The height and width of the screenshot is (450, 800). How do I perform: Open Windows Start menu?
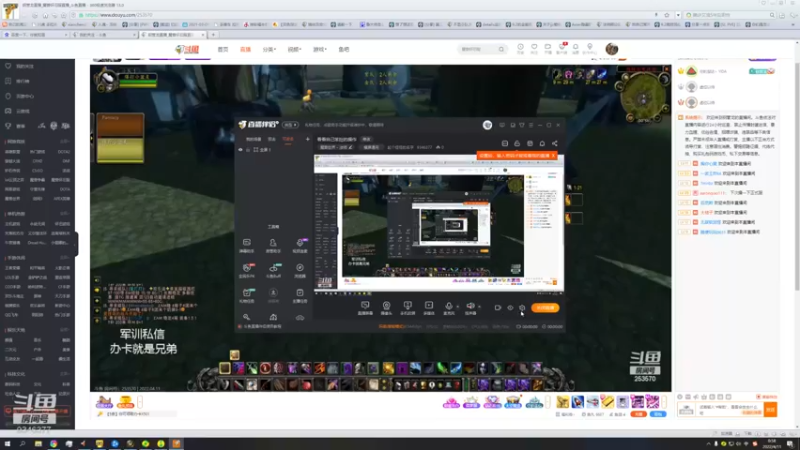click(x=7, y=444)
